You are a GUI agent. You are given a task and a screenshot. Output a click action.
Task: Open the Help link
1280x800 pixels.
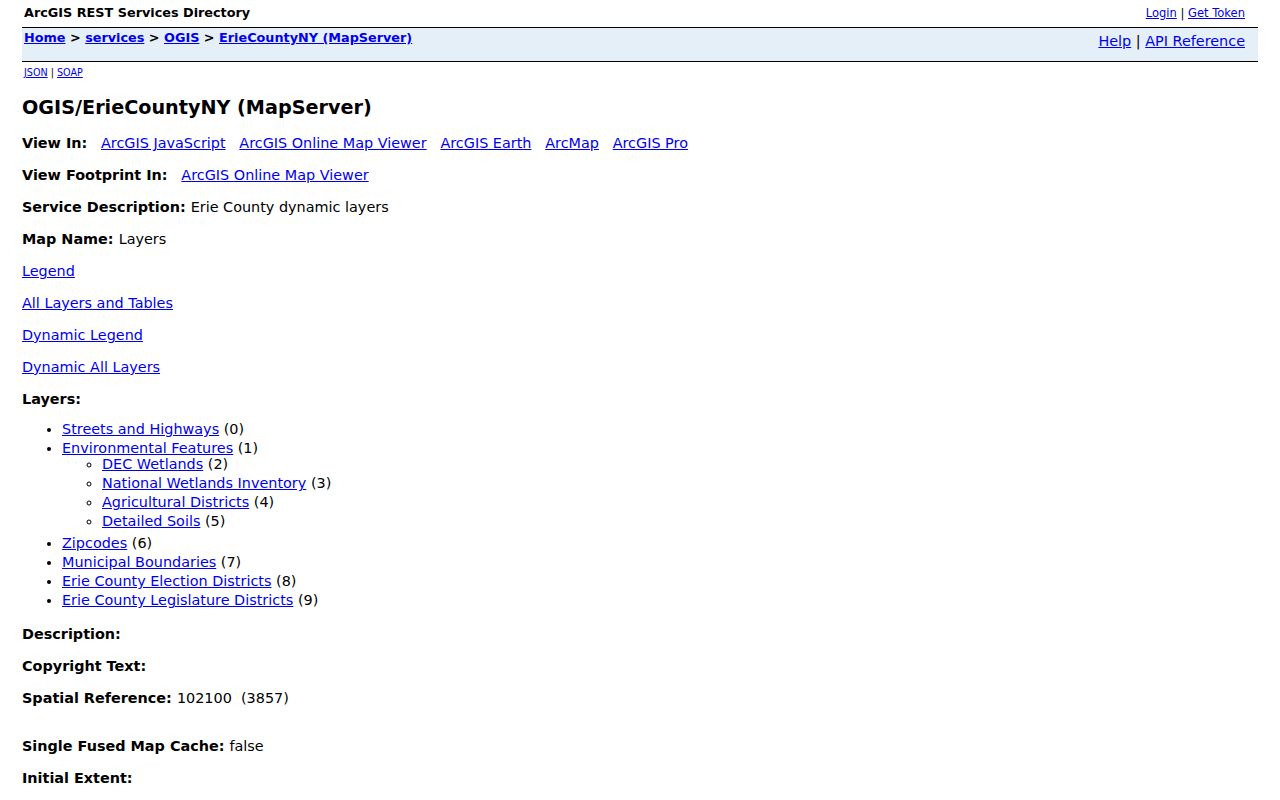(1114, 41)
